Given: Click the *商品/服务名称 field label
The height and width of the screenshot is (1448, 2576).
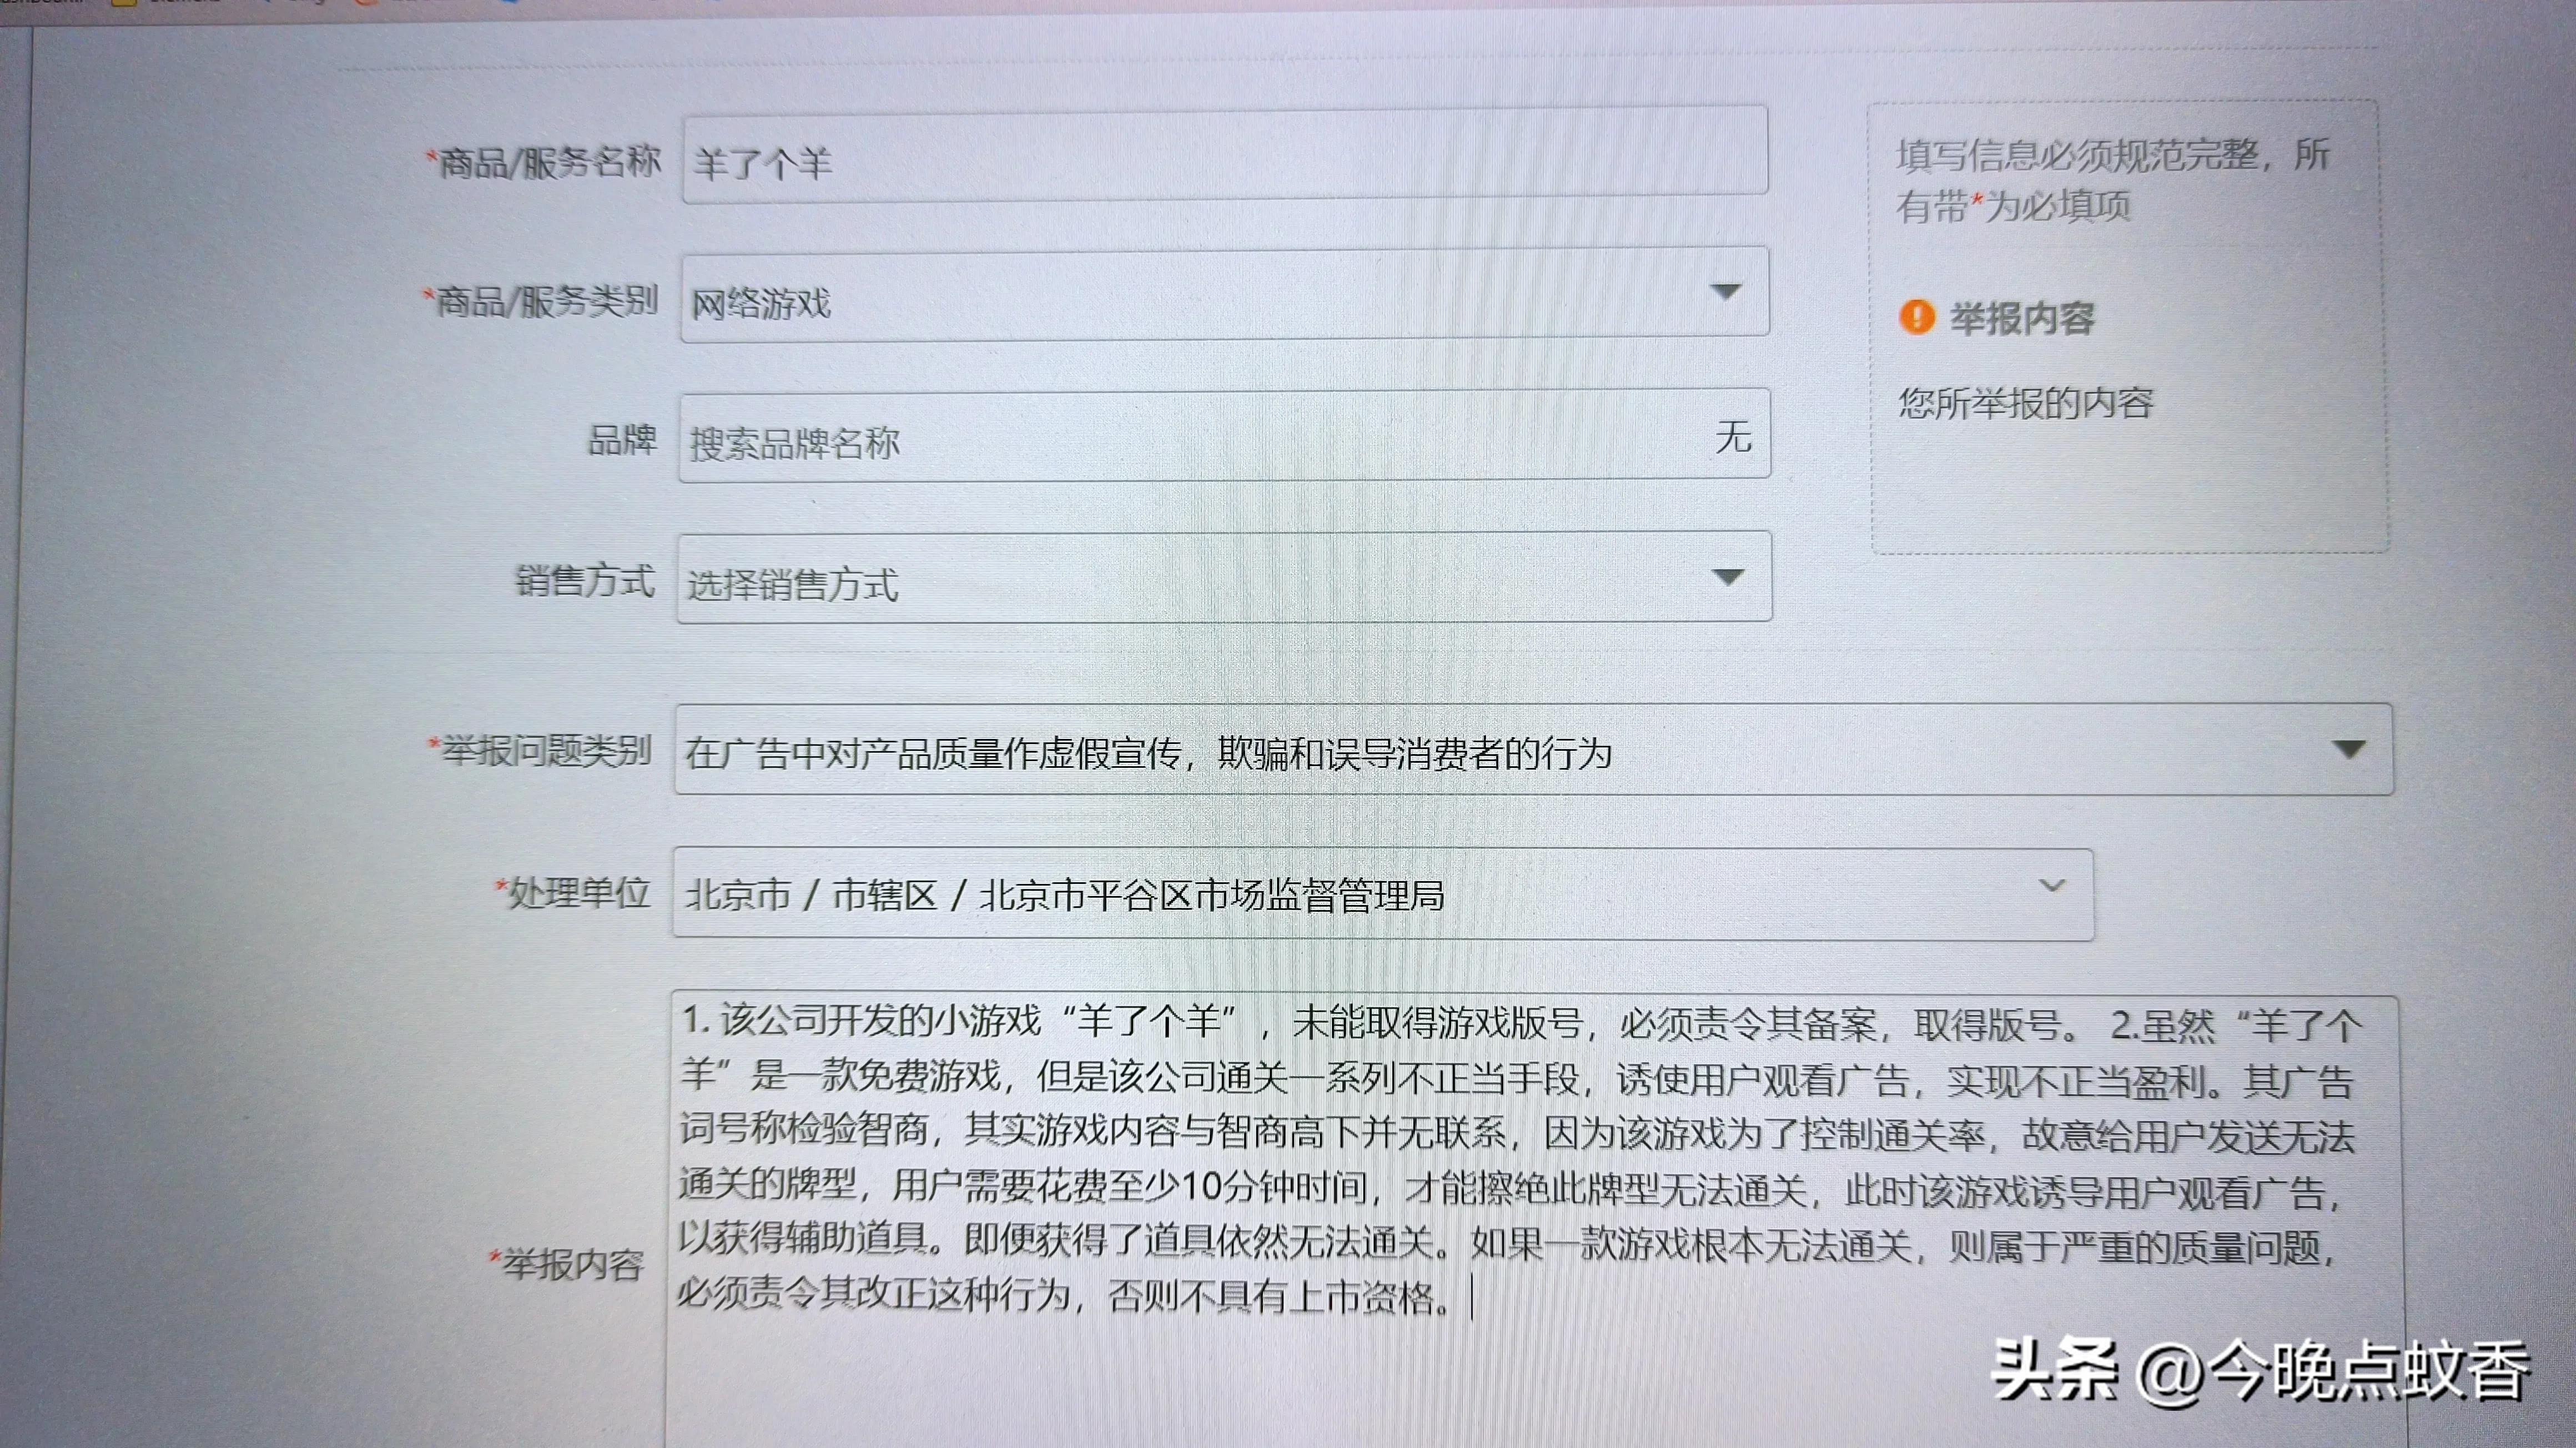Looking at the screenshot, I should click(x=543, y=163).
